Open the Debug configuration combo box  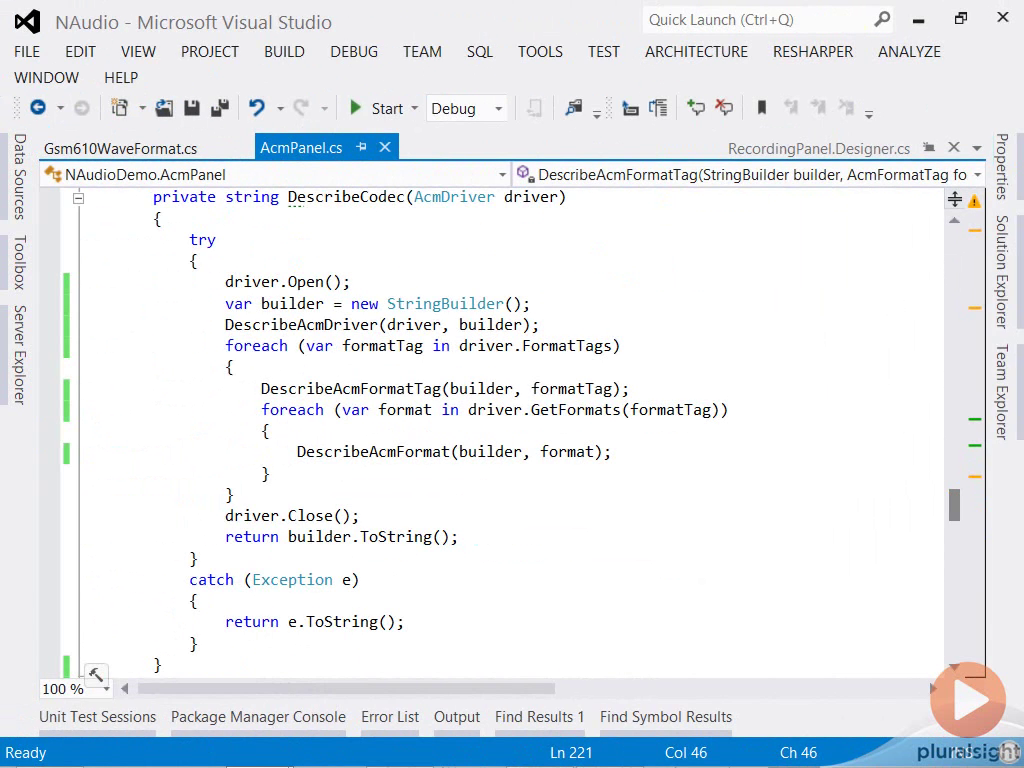click(466, 108)
